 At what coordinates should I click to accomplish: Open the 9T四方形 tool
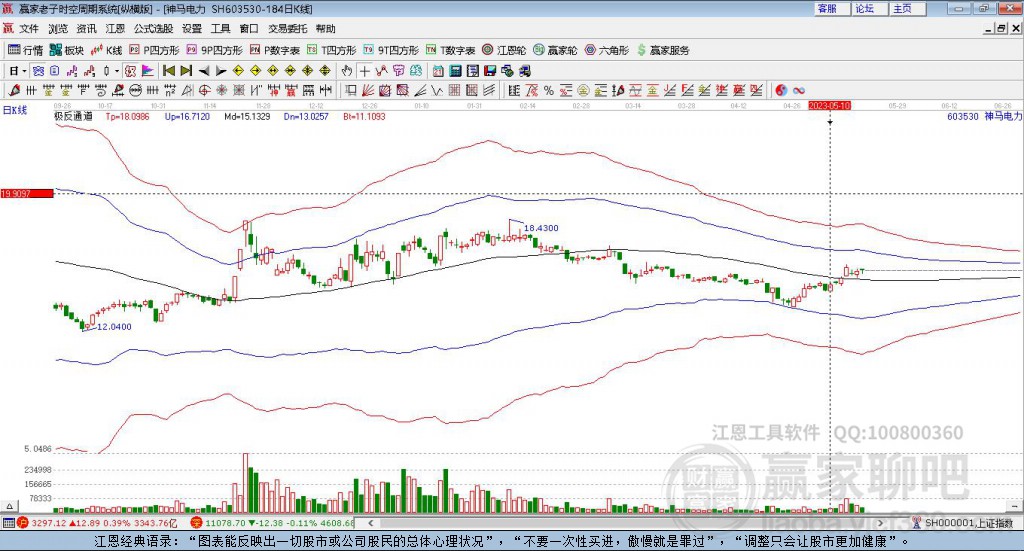tap(391, 50)
